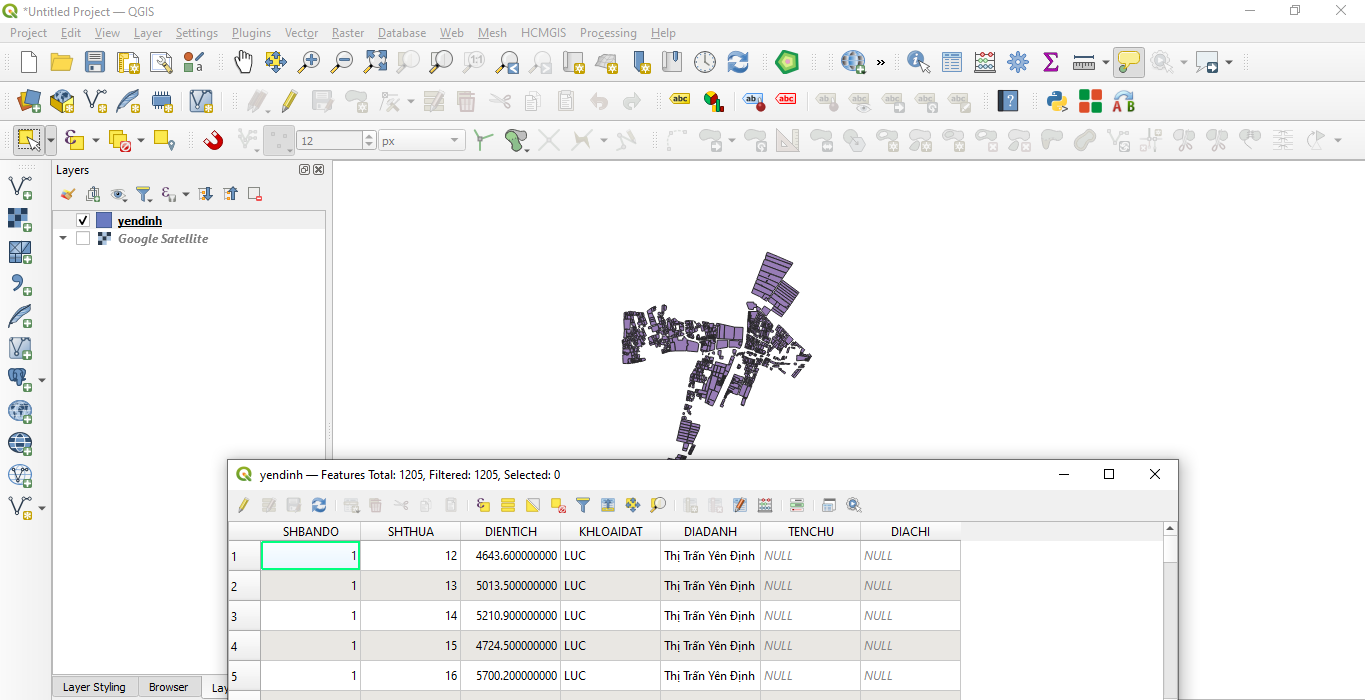Viewport: 1365px width, 700px height.
Task: Click the yendinh layer color swatch
Action: tap(106, 219)
